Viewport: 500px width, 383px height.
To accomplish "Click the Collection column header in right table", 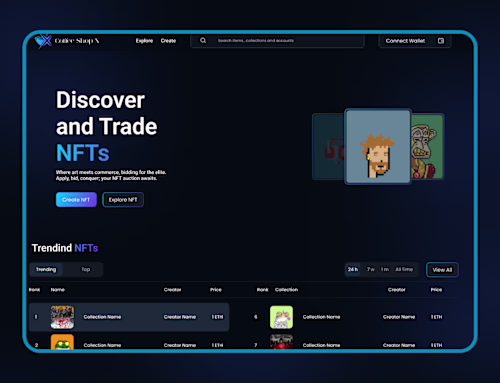I will tap(286, 290).
